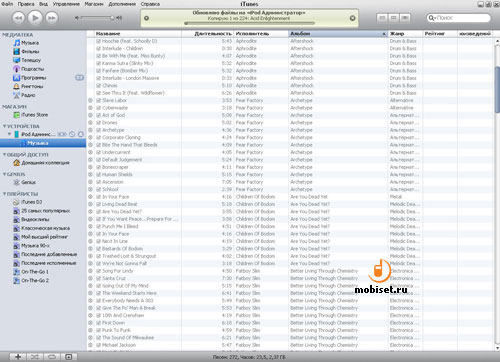Skip to the next track
This screenshot has height=362, width=500.
(52, 18)
